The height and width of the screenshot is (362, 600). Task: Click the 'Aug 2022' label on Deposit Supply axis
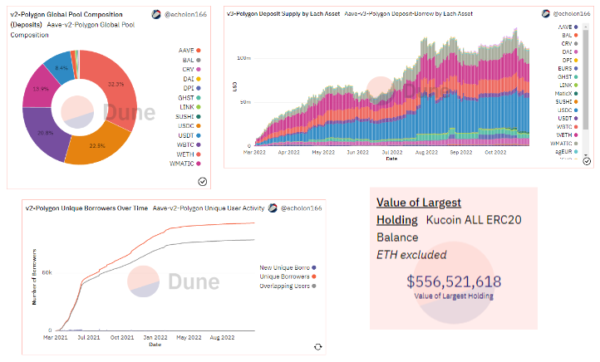[x=426, y=152]
